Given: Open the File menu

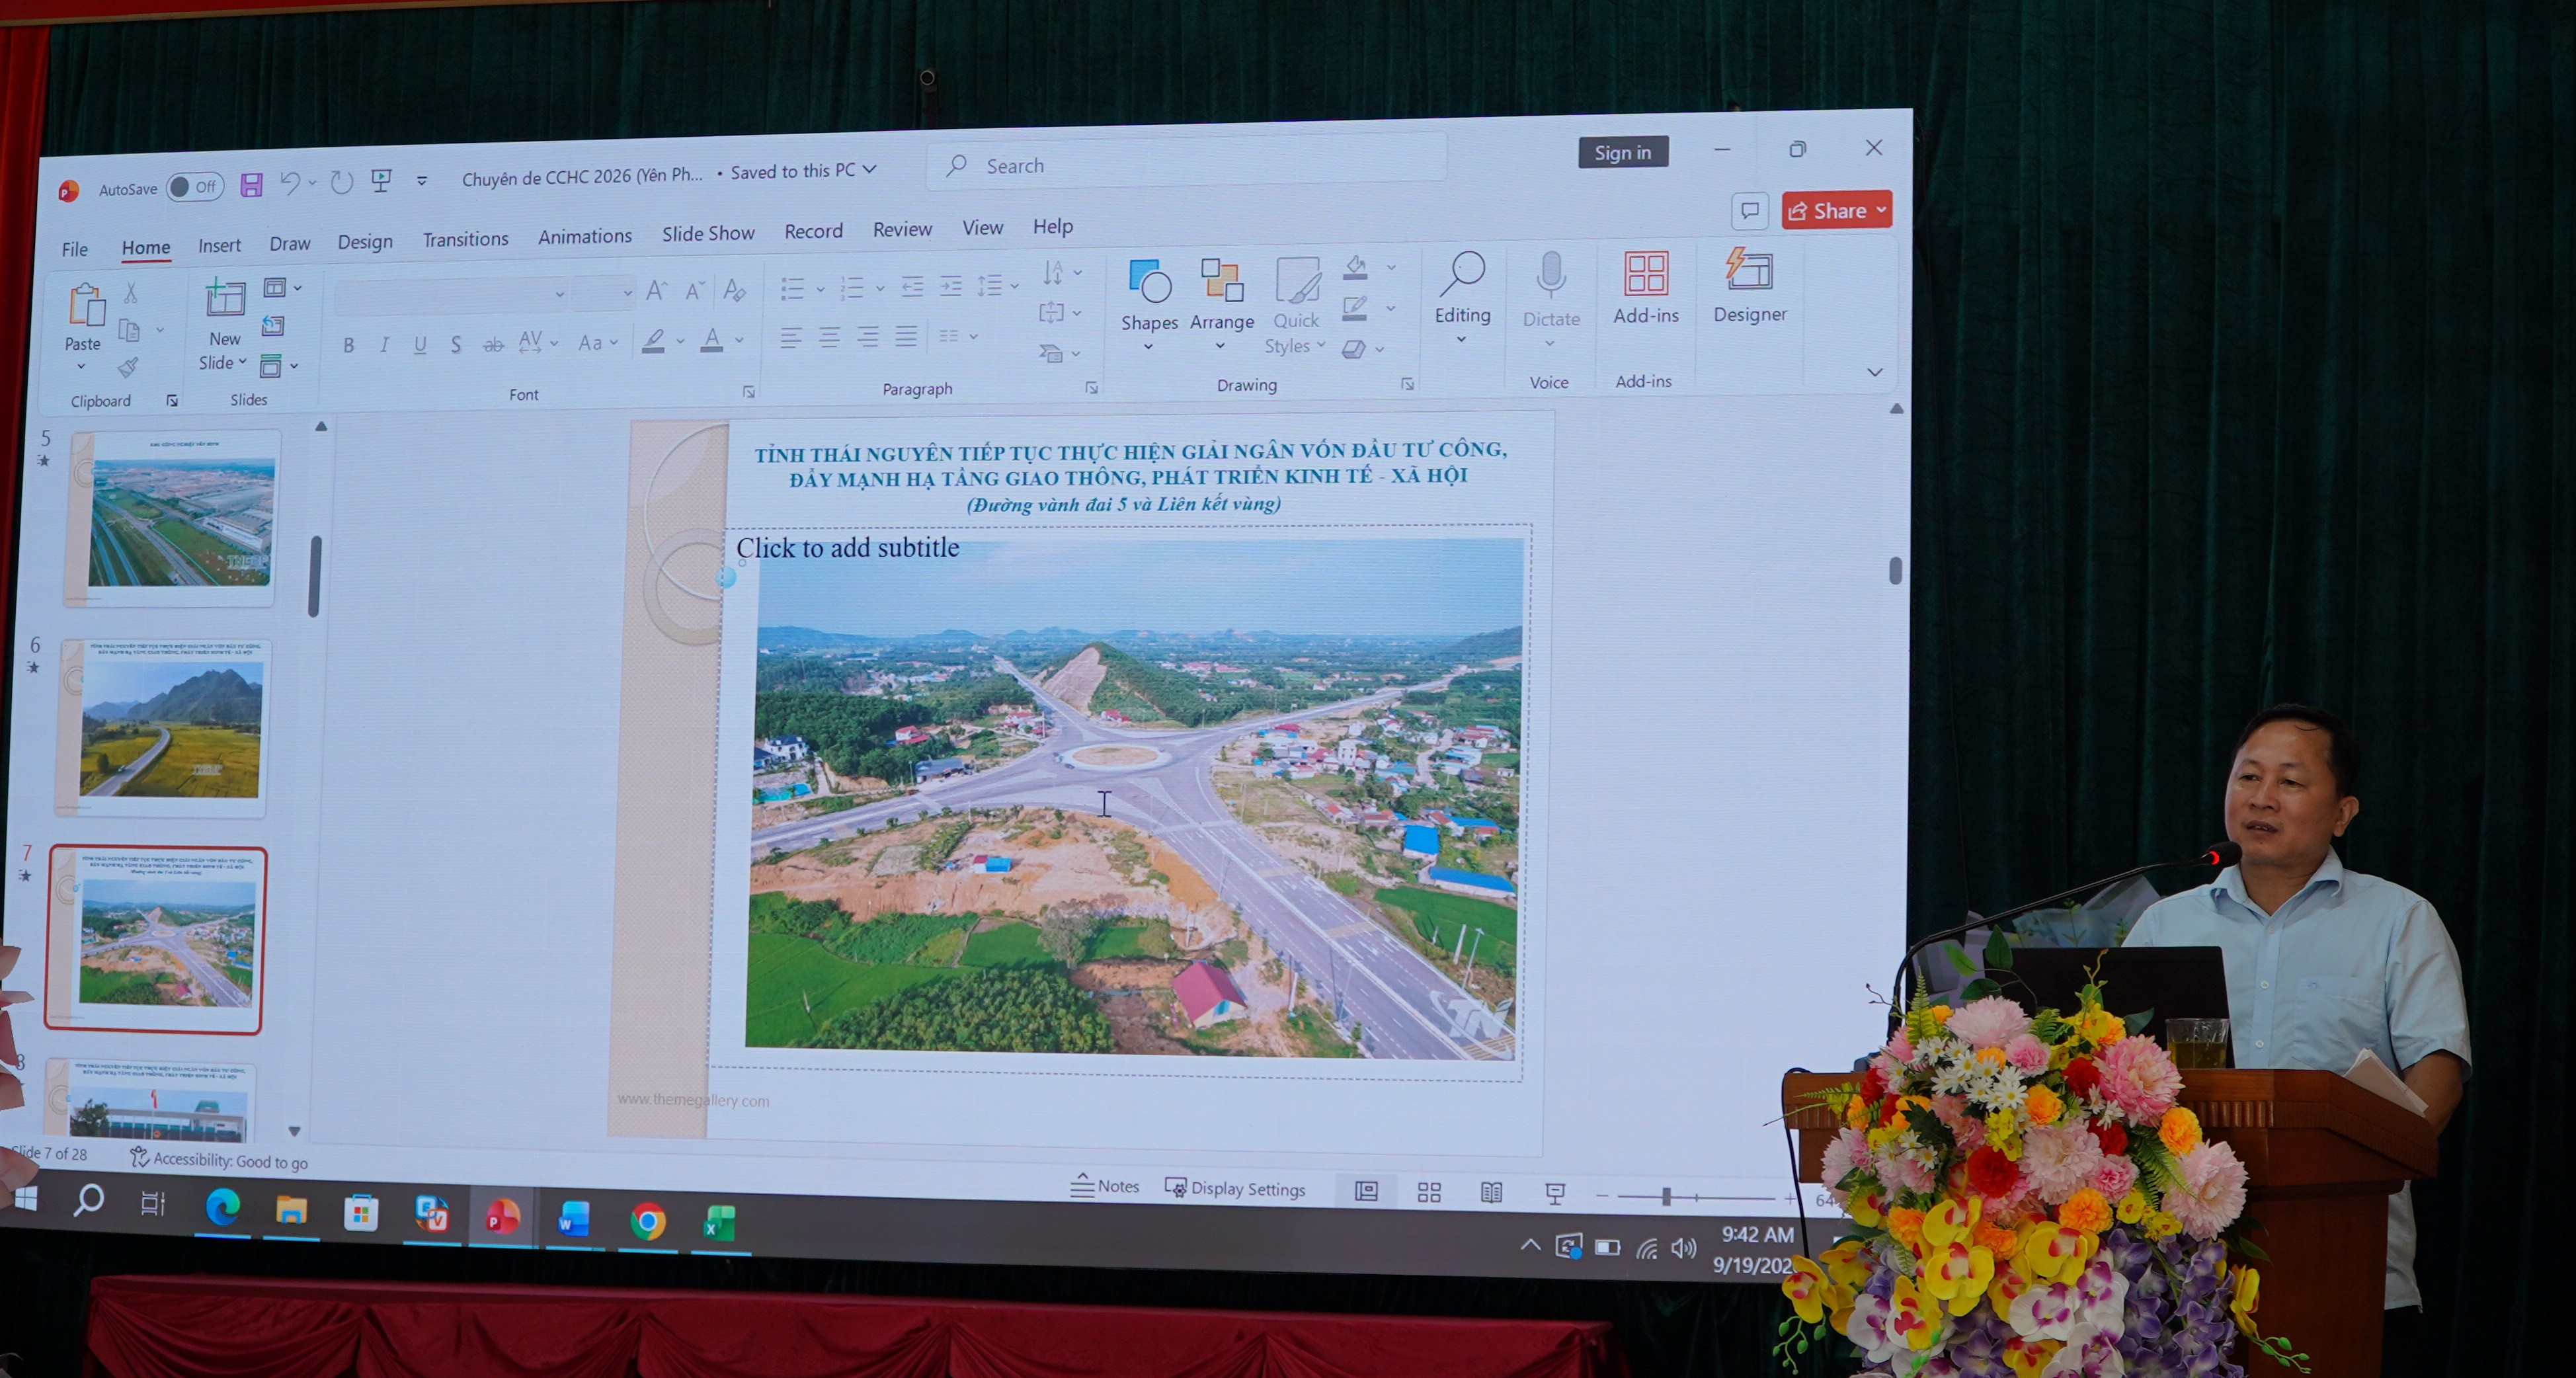Looking at the screenshot, I should coord(75,249).
